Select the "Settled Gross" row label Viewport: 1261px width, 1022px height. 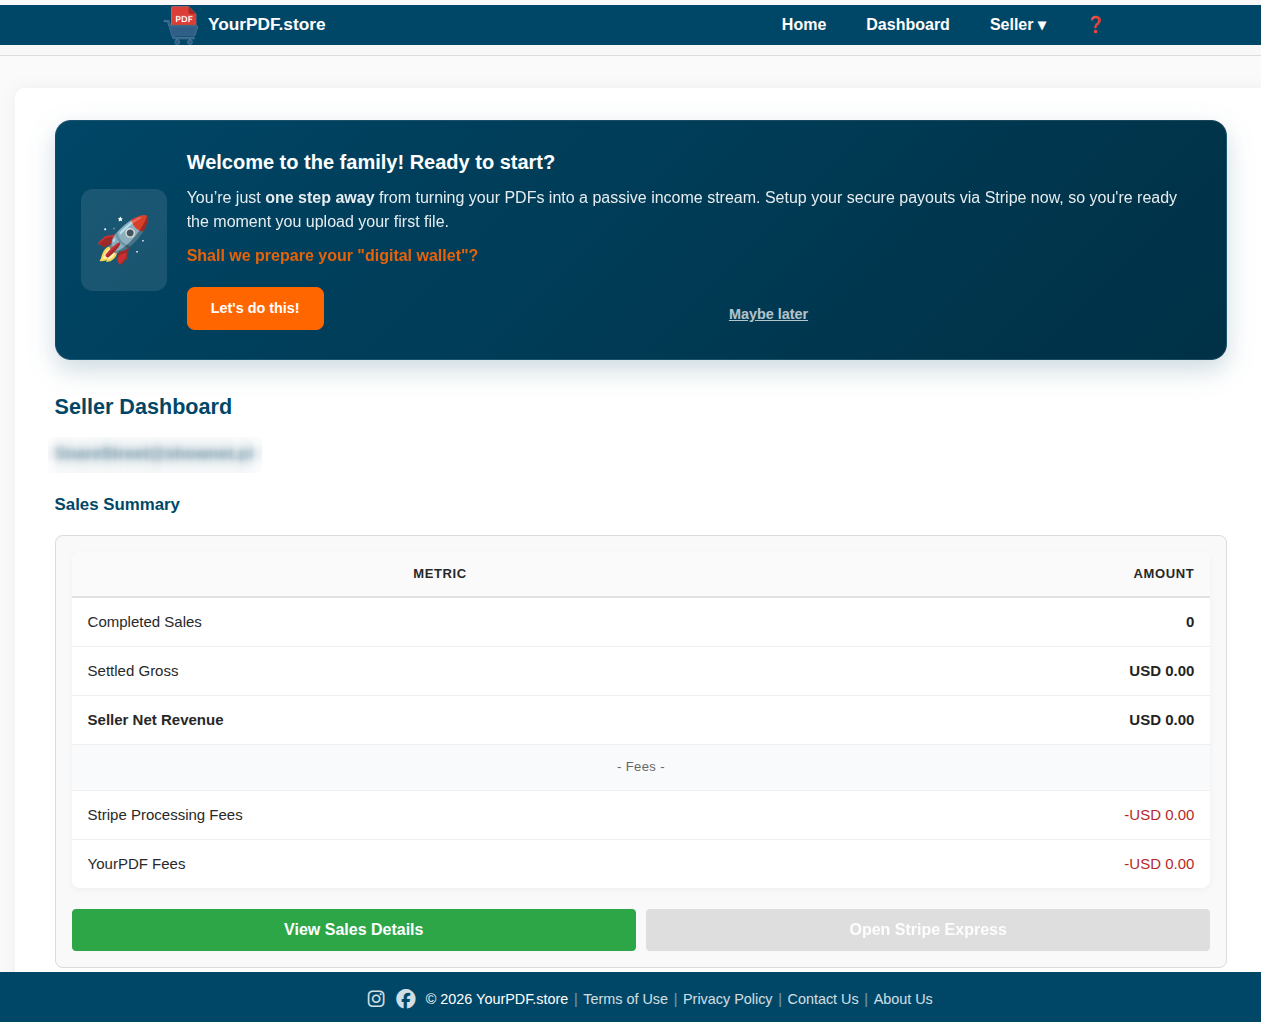(x=133, y=671)
